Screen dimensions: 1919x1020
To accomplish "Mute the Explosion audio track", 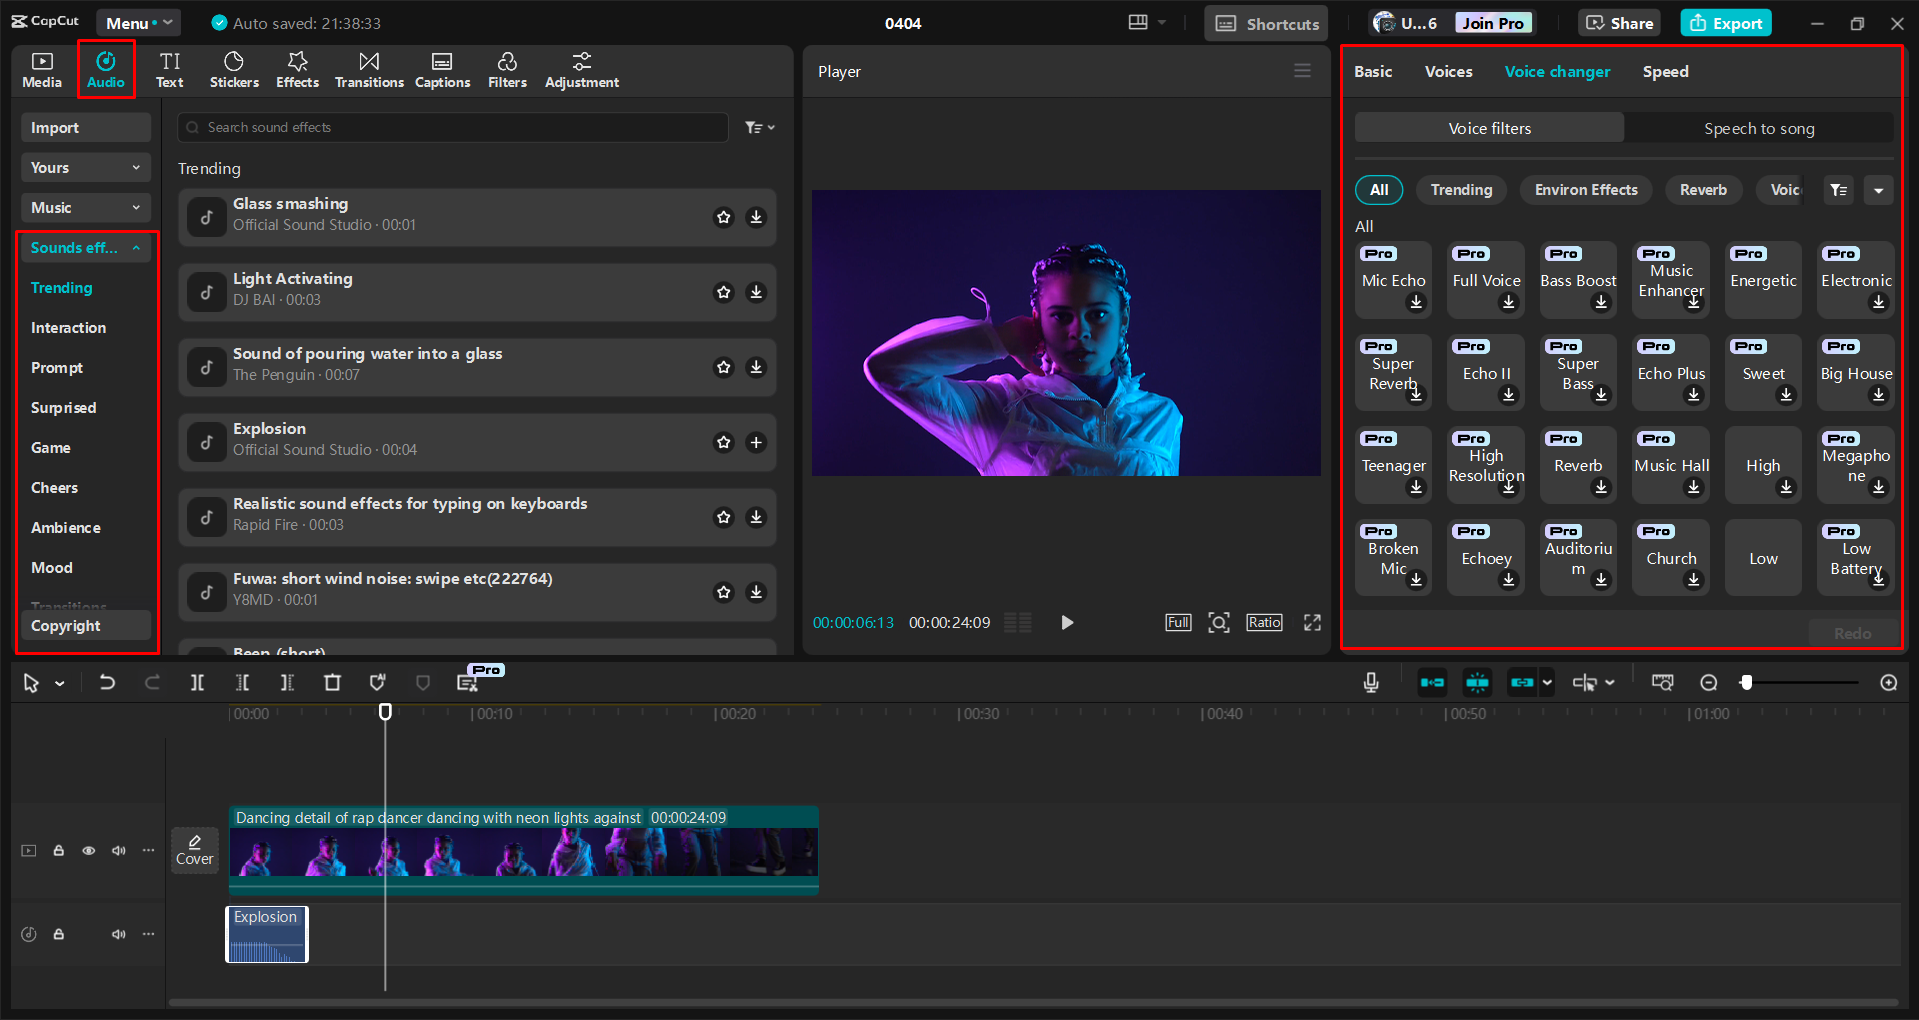I will (x=119, y=934).
